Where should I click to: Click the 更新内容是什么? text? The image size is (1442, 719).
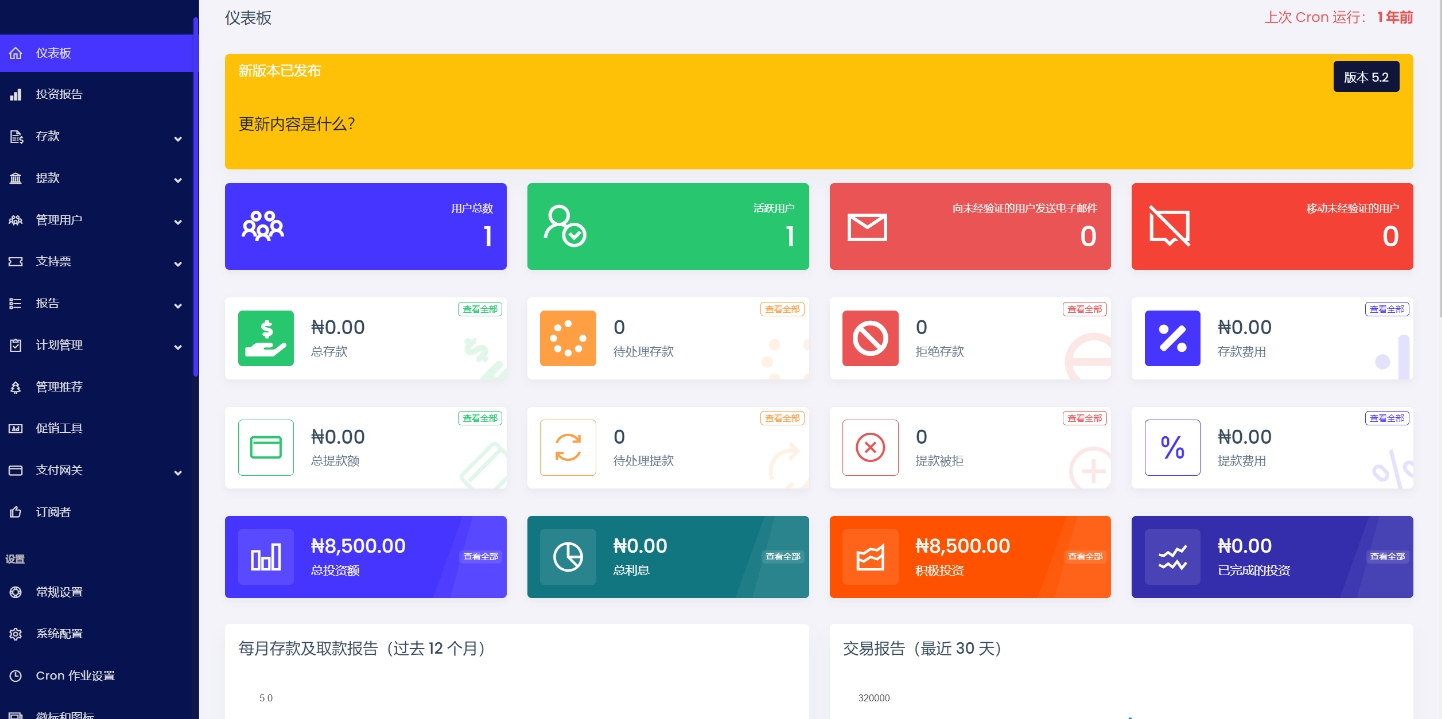coord(297,125)
